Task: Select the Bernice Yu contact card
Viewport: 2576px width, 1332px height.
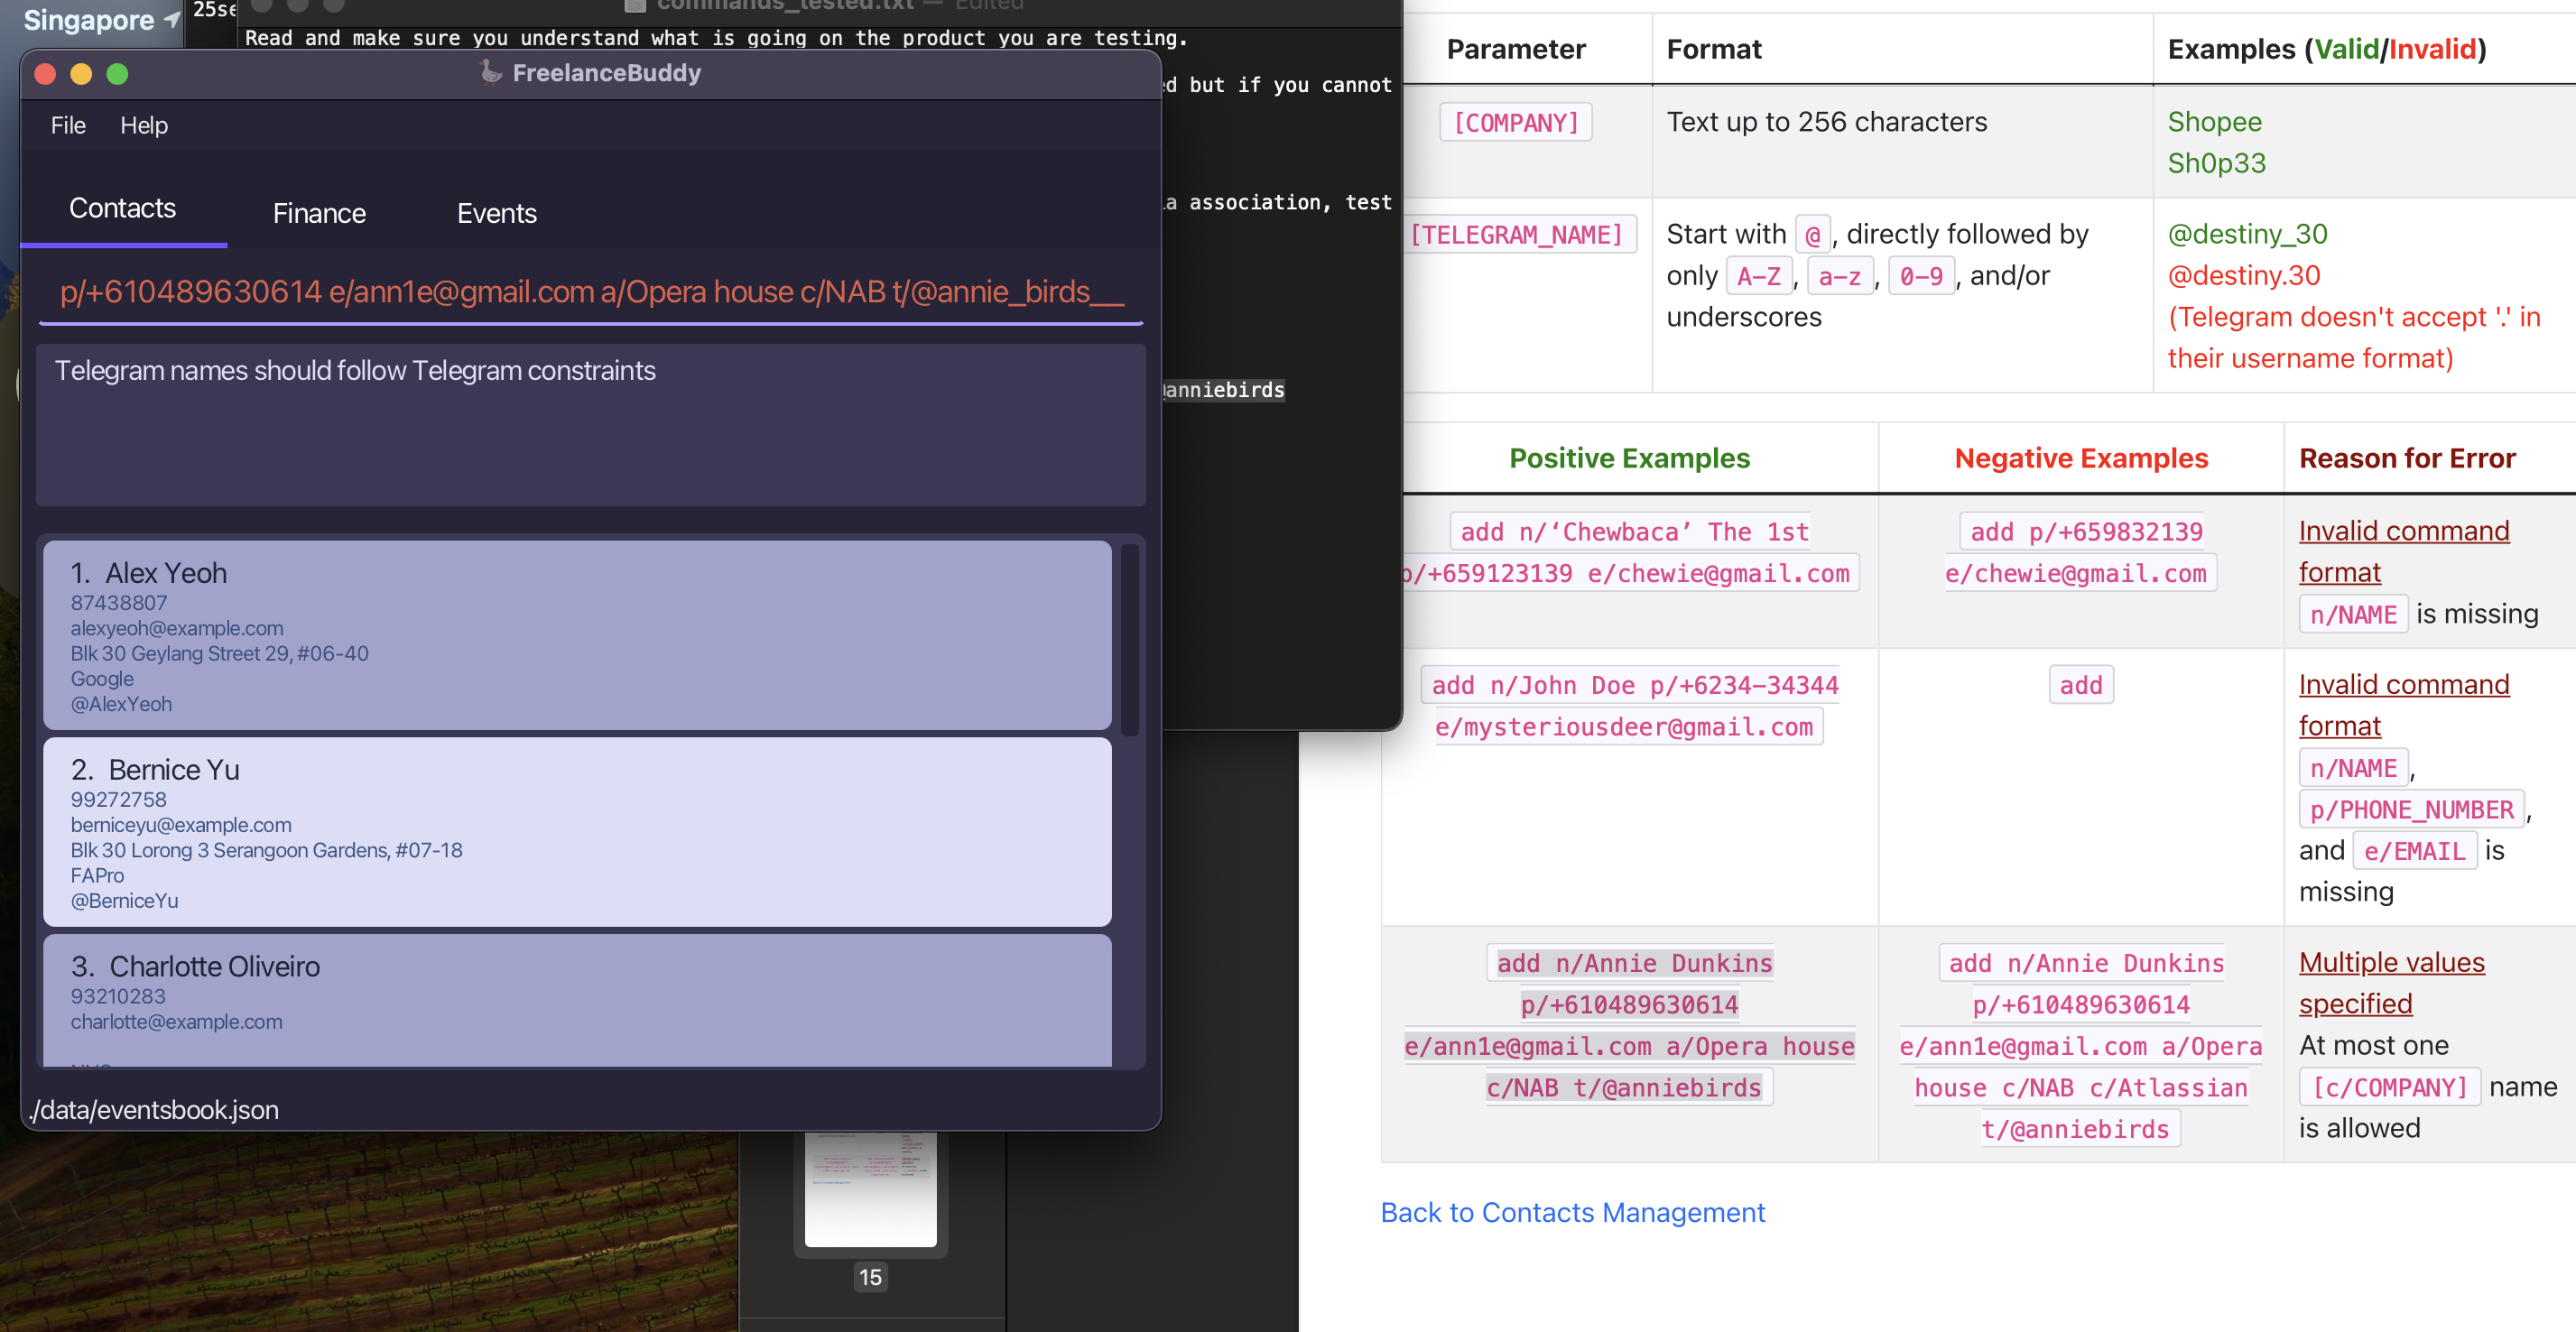Action: coord(576,831)
